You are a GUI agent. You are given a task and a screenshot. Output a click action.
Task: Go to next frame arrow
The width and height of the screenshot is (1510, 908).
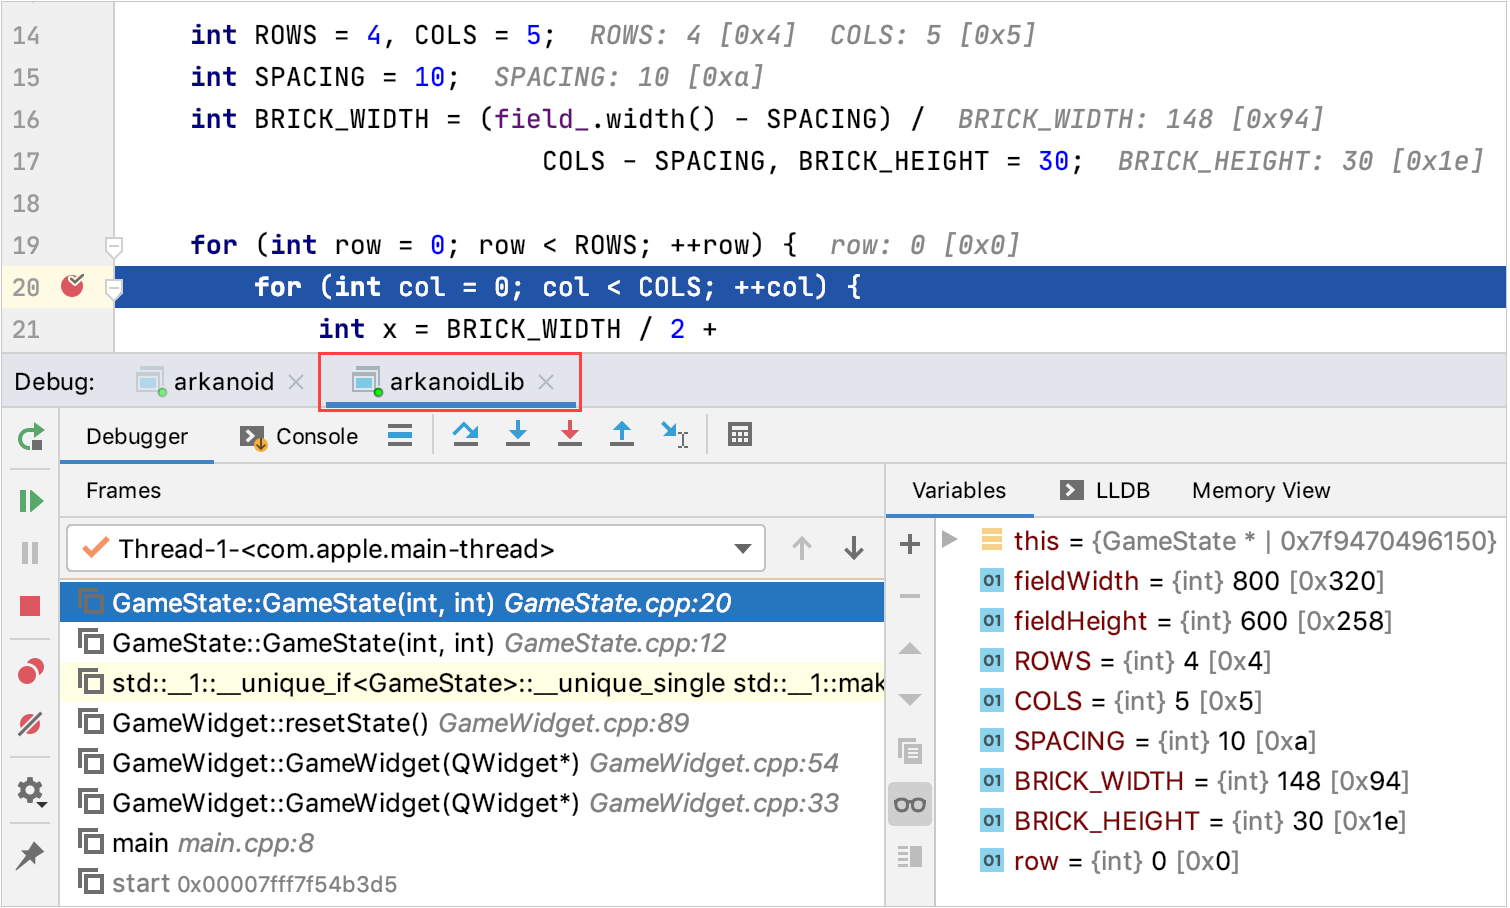click(854, 548)
